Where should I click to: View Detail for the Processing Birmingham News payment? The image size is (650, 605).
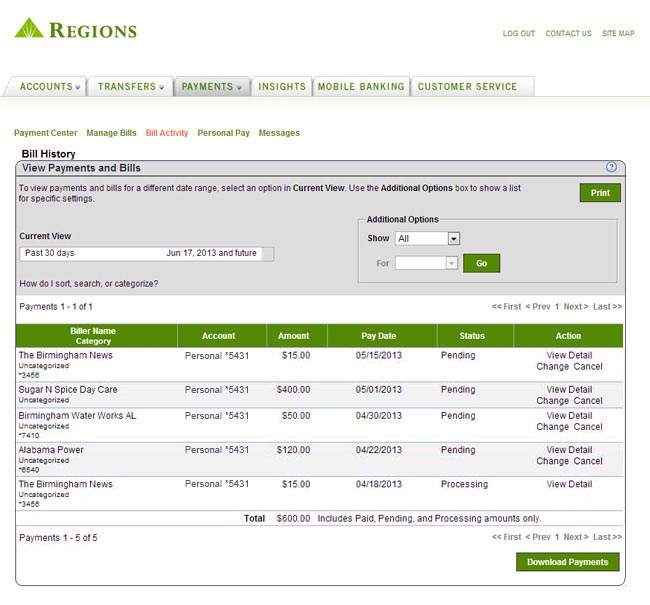click(569, 484)
